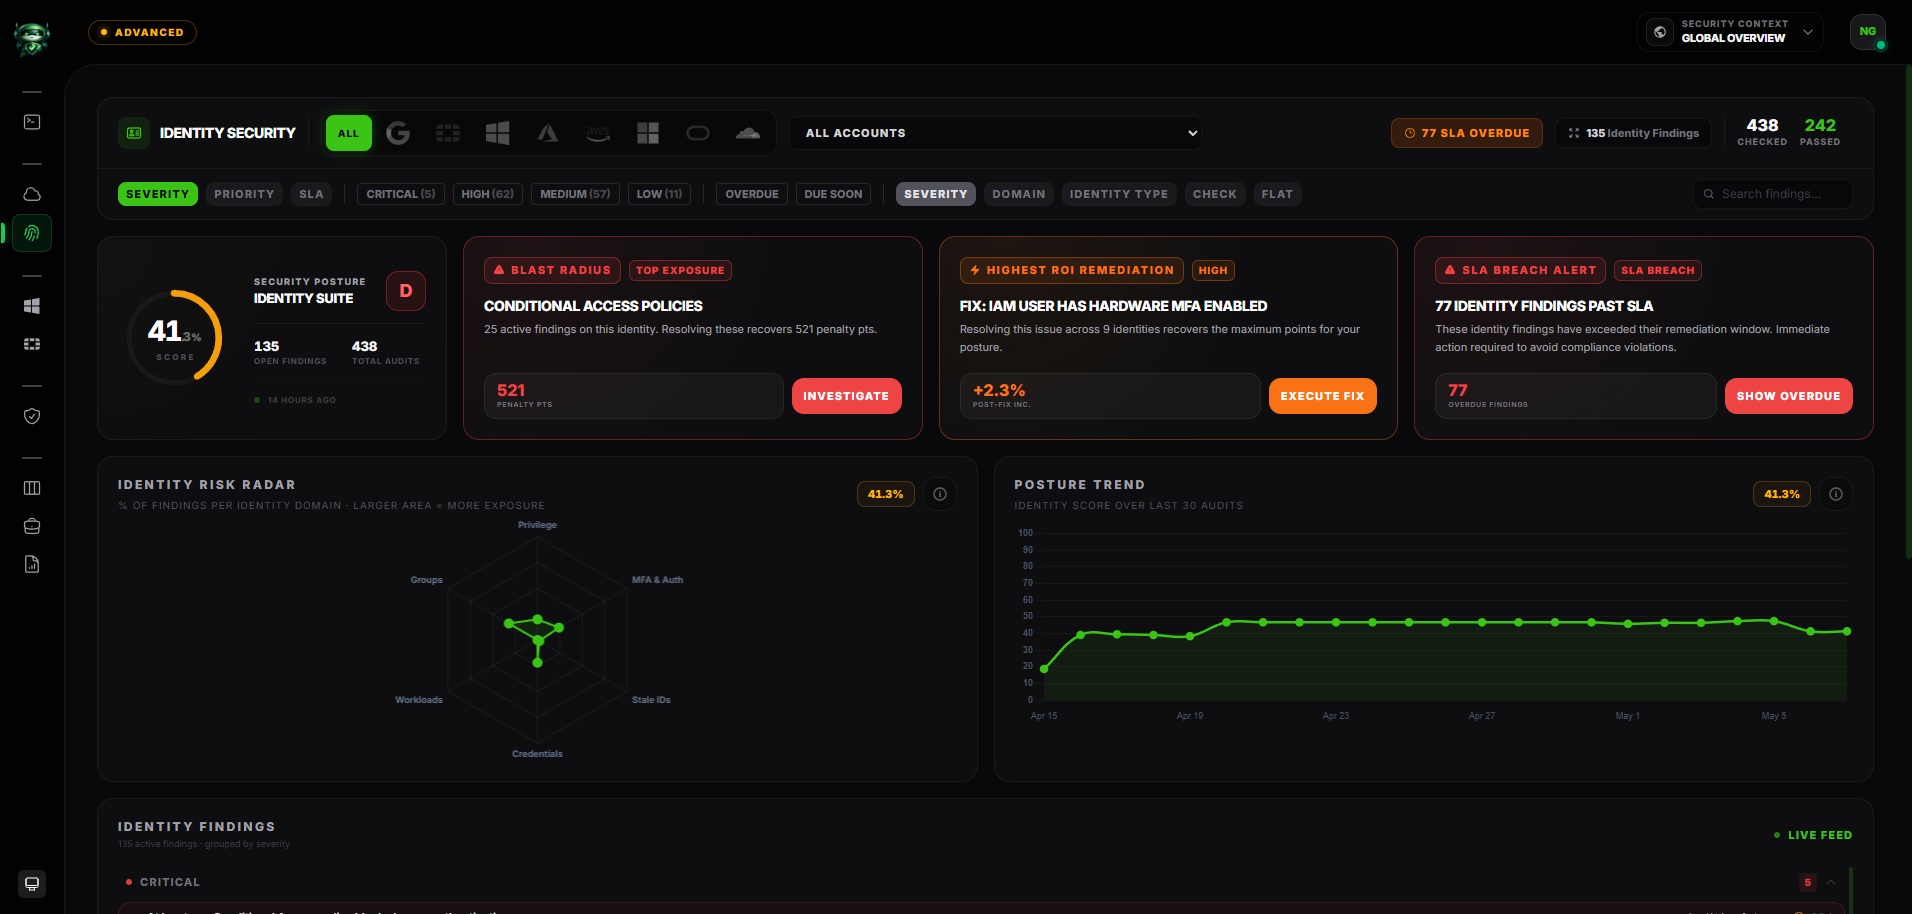
Task: Click the LIVE FEED indicator
Action: coord(1813,835)
